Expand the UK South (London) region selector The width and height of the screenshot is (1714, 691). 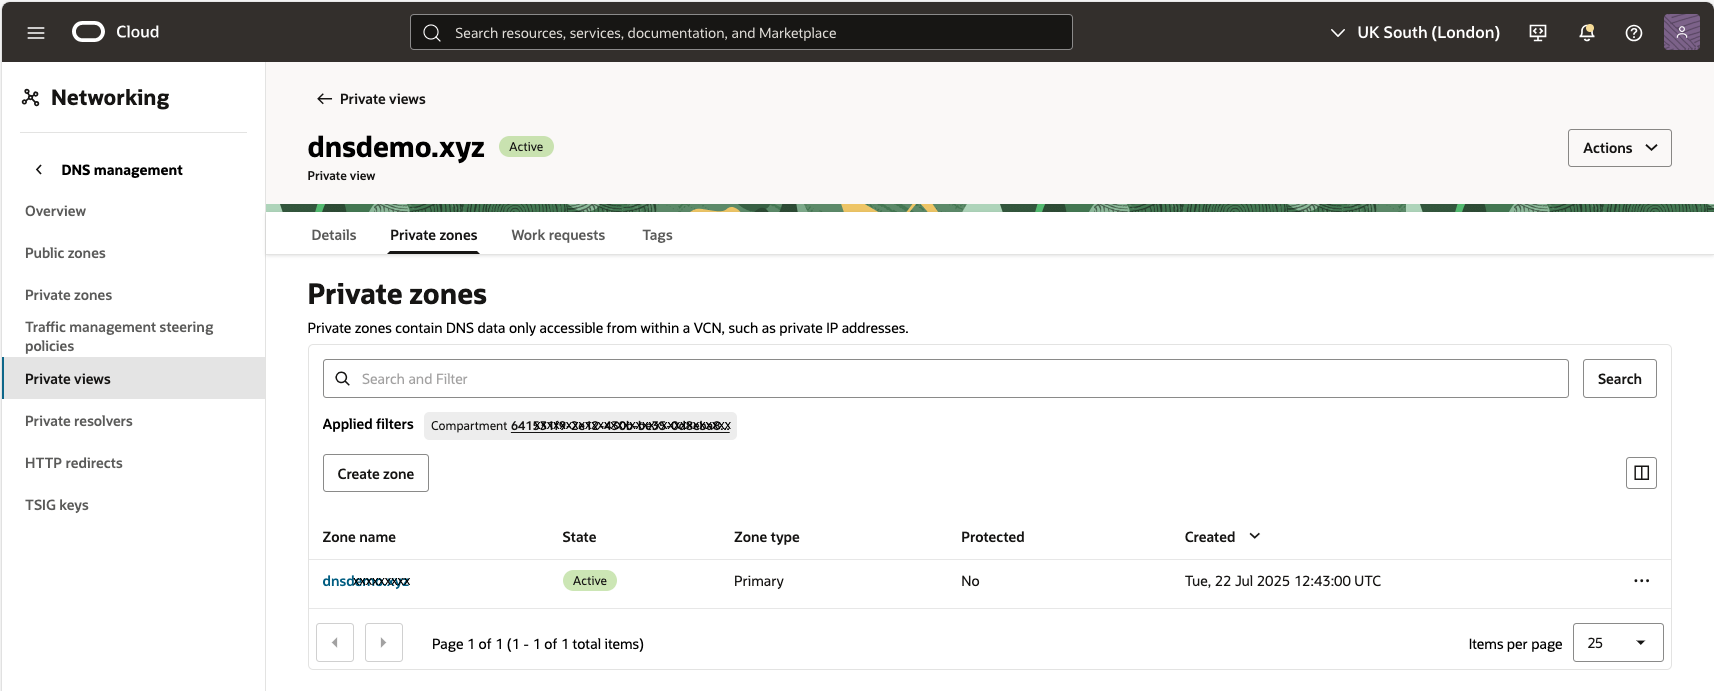pyautogui.click(x=1414, y=33)
